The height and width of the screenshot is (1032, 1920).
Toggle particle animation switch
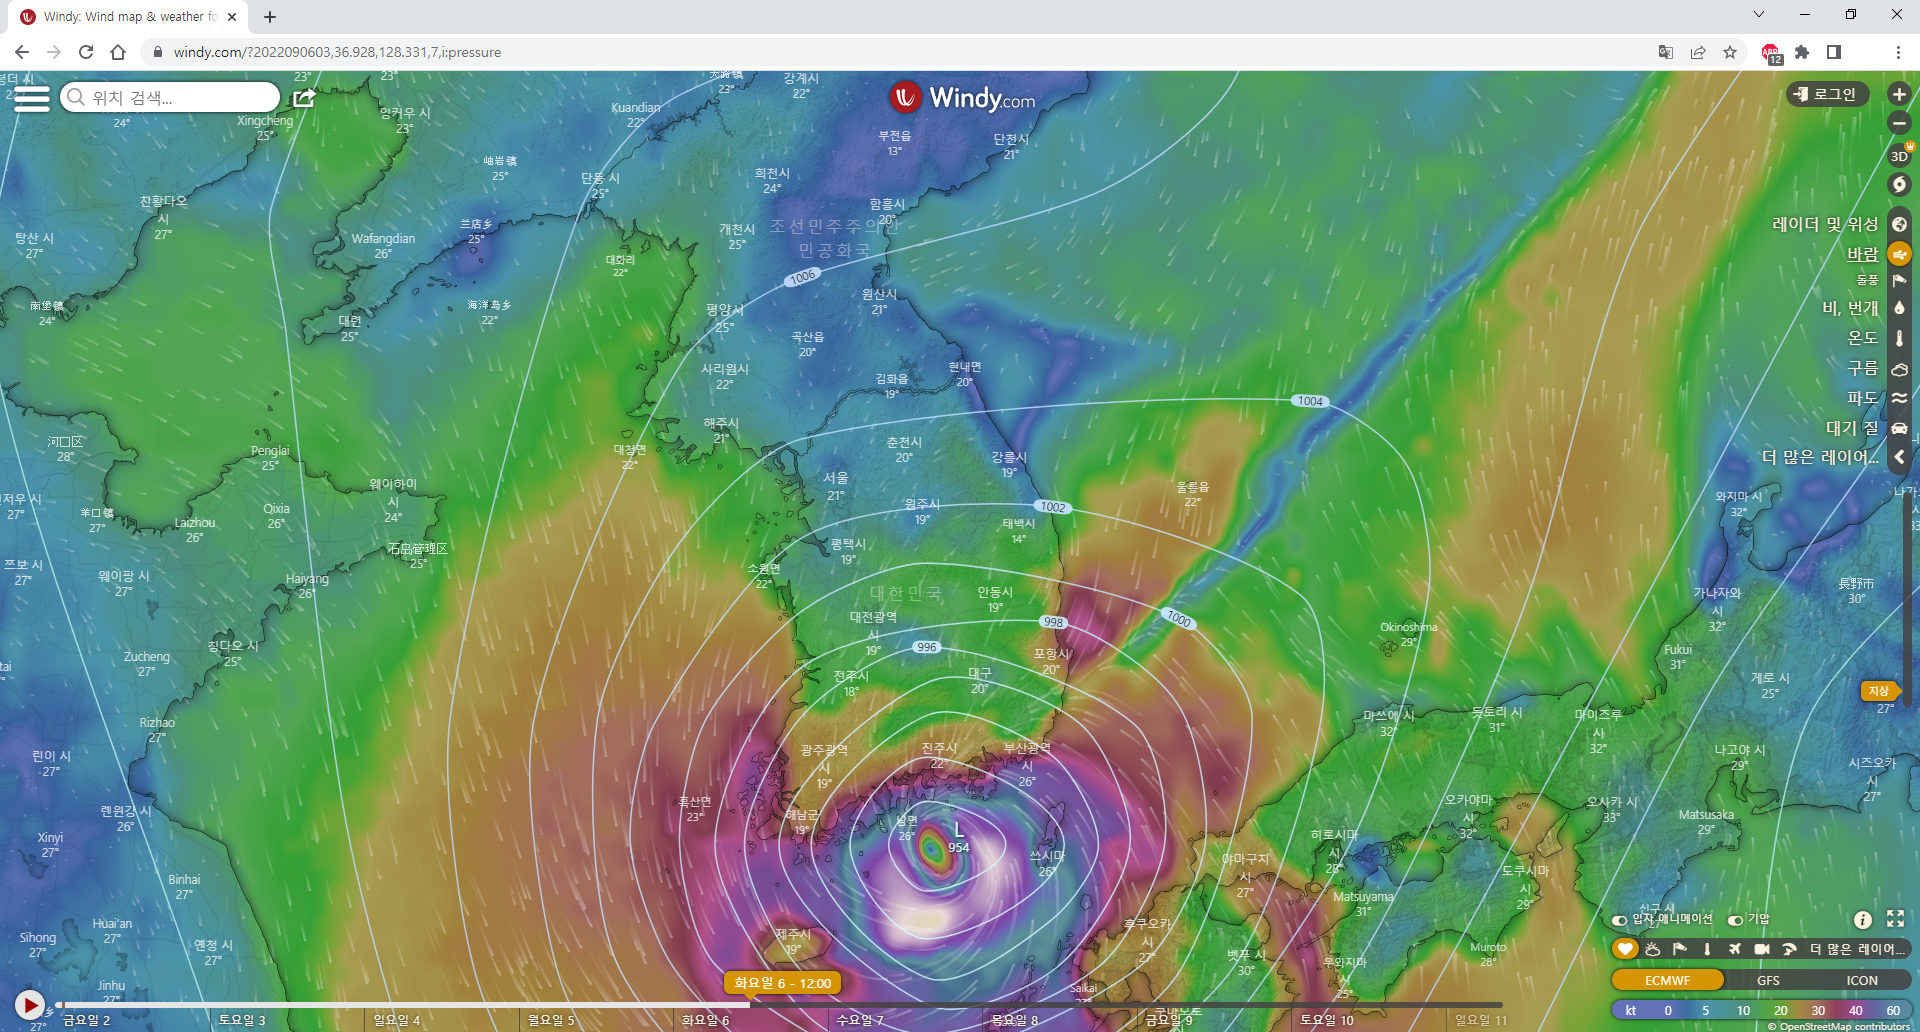(1620, 920)
